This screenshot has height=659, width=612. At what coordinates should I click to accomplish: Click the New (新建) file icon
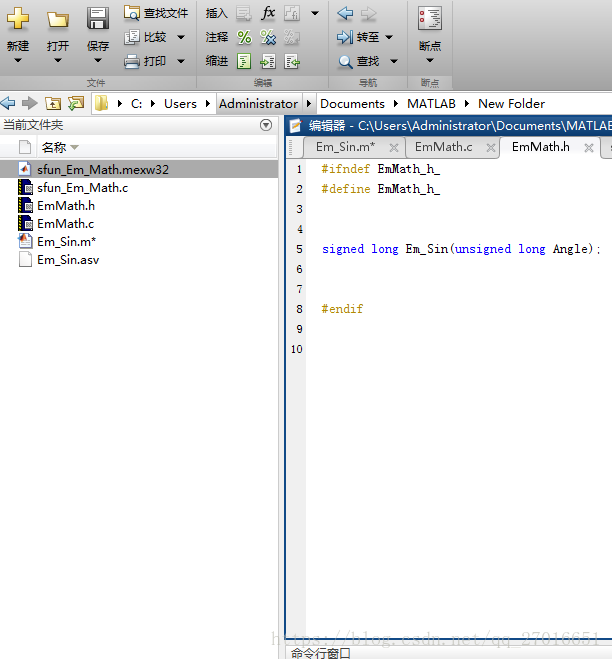tap(18, 18)
